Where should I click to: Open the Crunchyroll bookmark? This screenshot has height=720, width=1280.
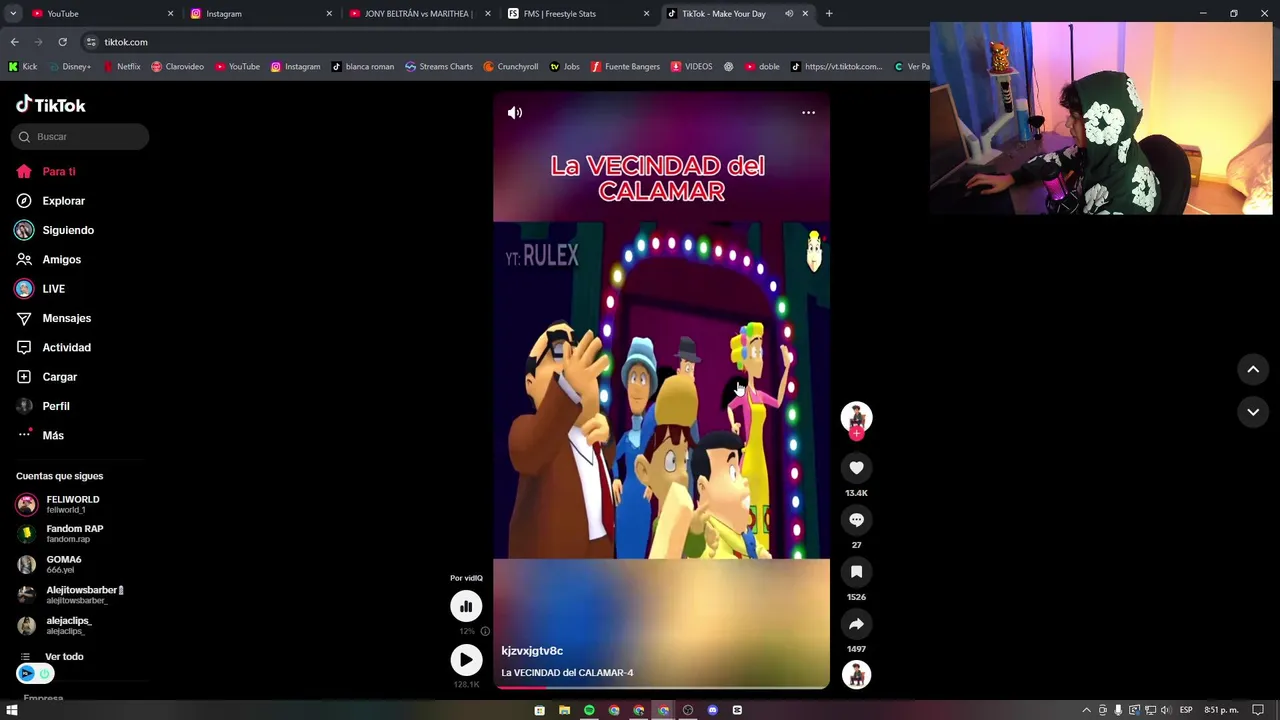click(x=511, y=67)
